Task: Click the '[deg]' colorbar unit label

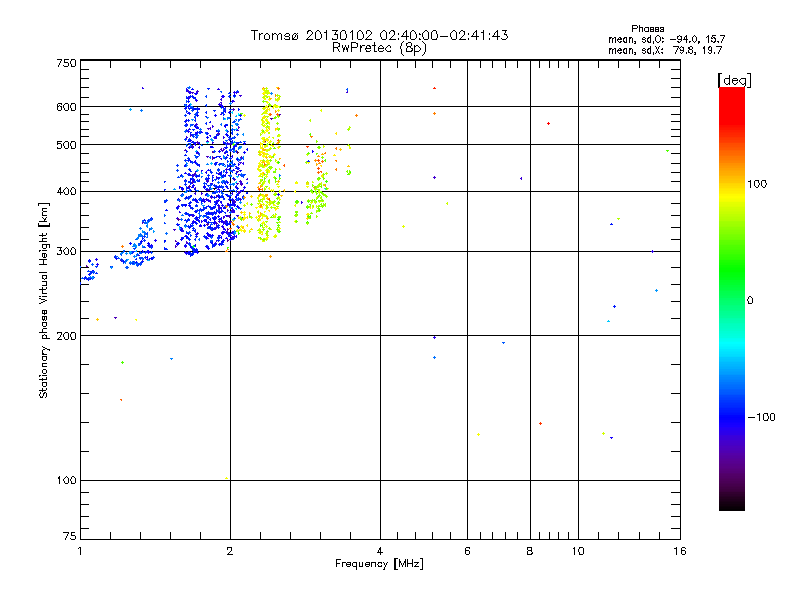Action: pyautogui.click(x=734, y=80)
